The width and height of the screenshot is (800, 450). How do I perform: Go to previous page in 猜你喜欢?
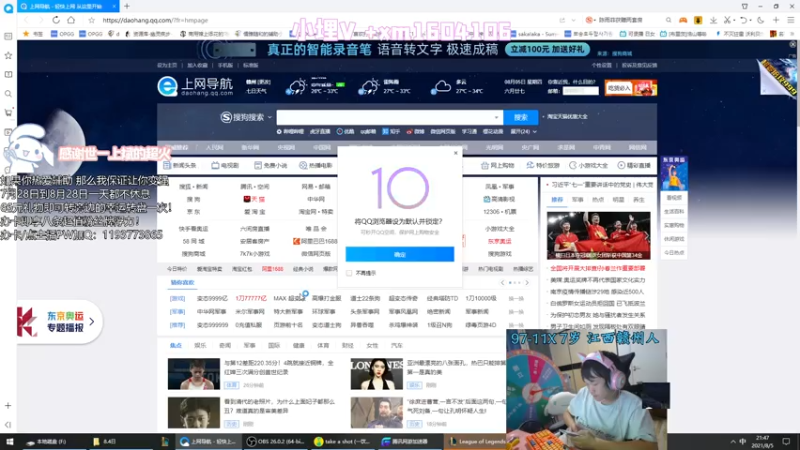point(503,283)
